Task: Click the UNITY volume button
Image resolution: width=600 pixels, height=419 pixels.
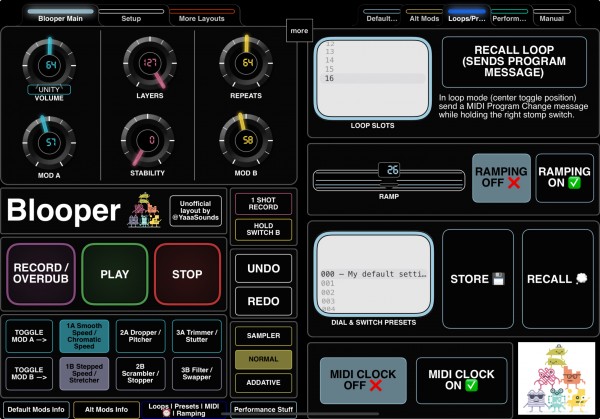Action: [49, 90]
